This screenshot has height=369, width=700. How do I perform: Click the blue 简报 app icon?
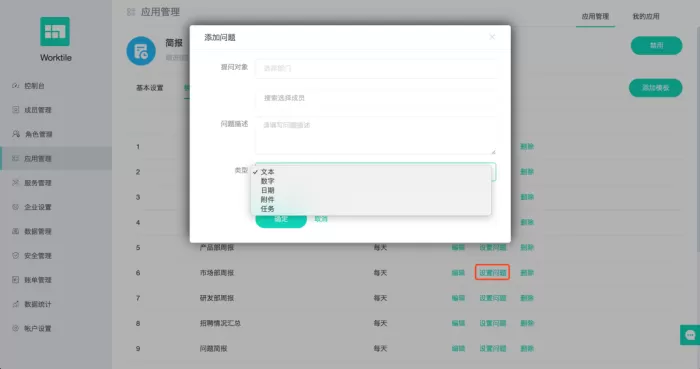point(141,51)
